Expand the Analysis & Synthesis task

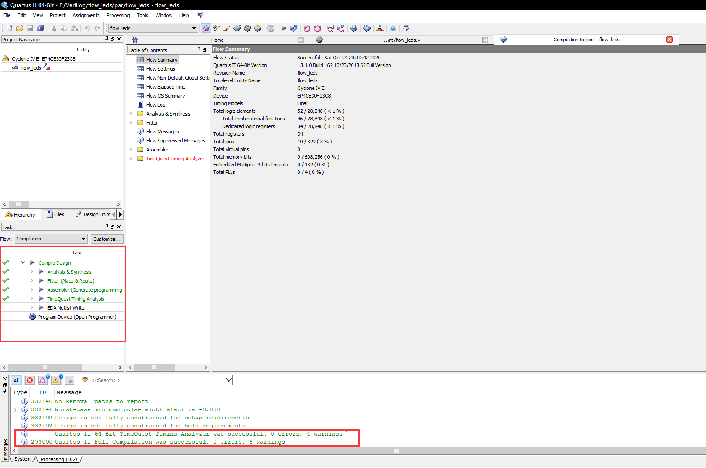point(32,272)
